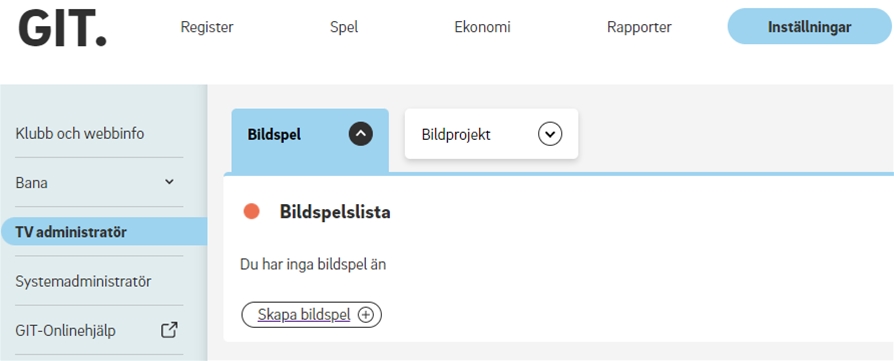Open the Register menu

click(x=207, y=27)
